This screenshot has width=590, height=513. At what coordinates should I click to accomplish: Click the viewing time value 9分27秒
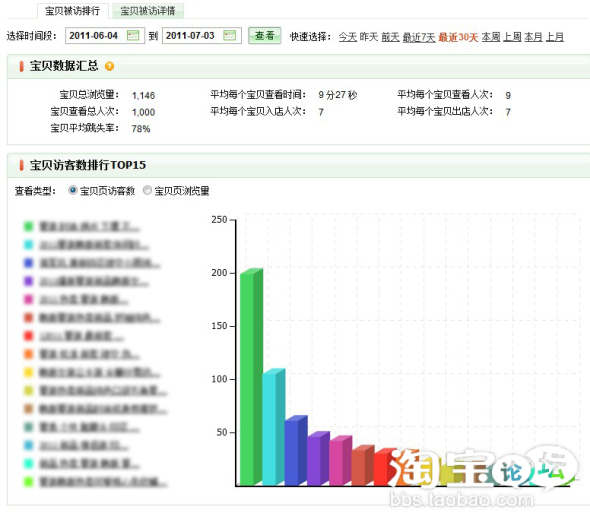coord(338,95)
